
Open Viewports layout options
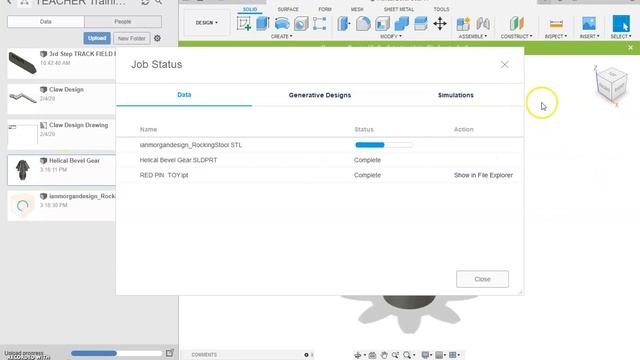point(453,355)
